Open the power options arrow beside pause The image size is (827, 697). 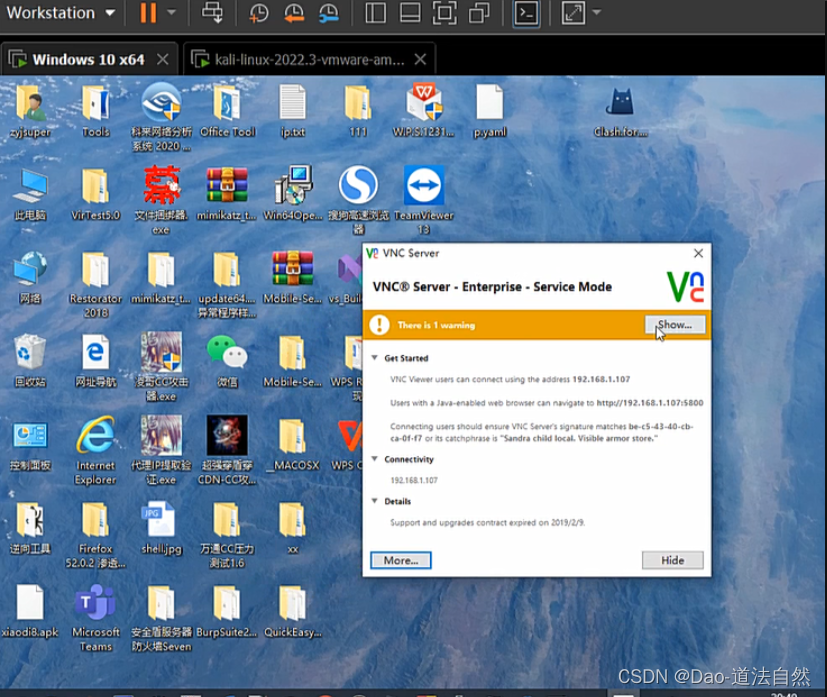click(171, 12)
